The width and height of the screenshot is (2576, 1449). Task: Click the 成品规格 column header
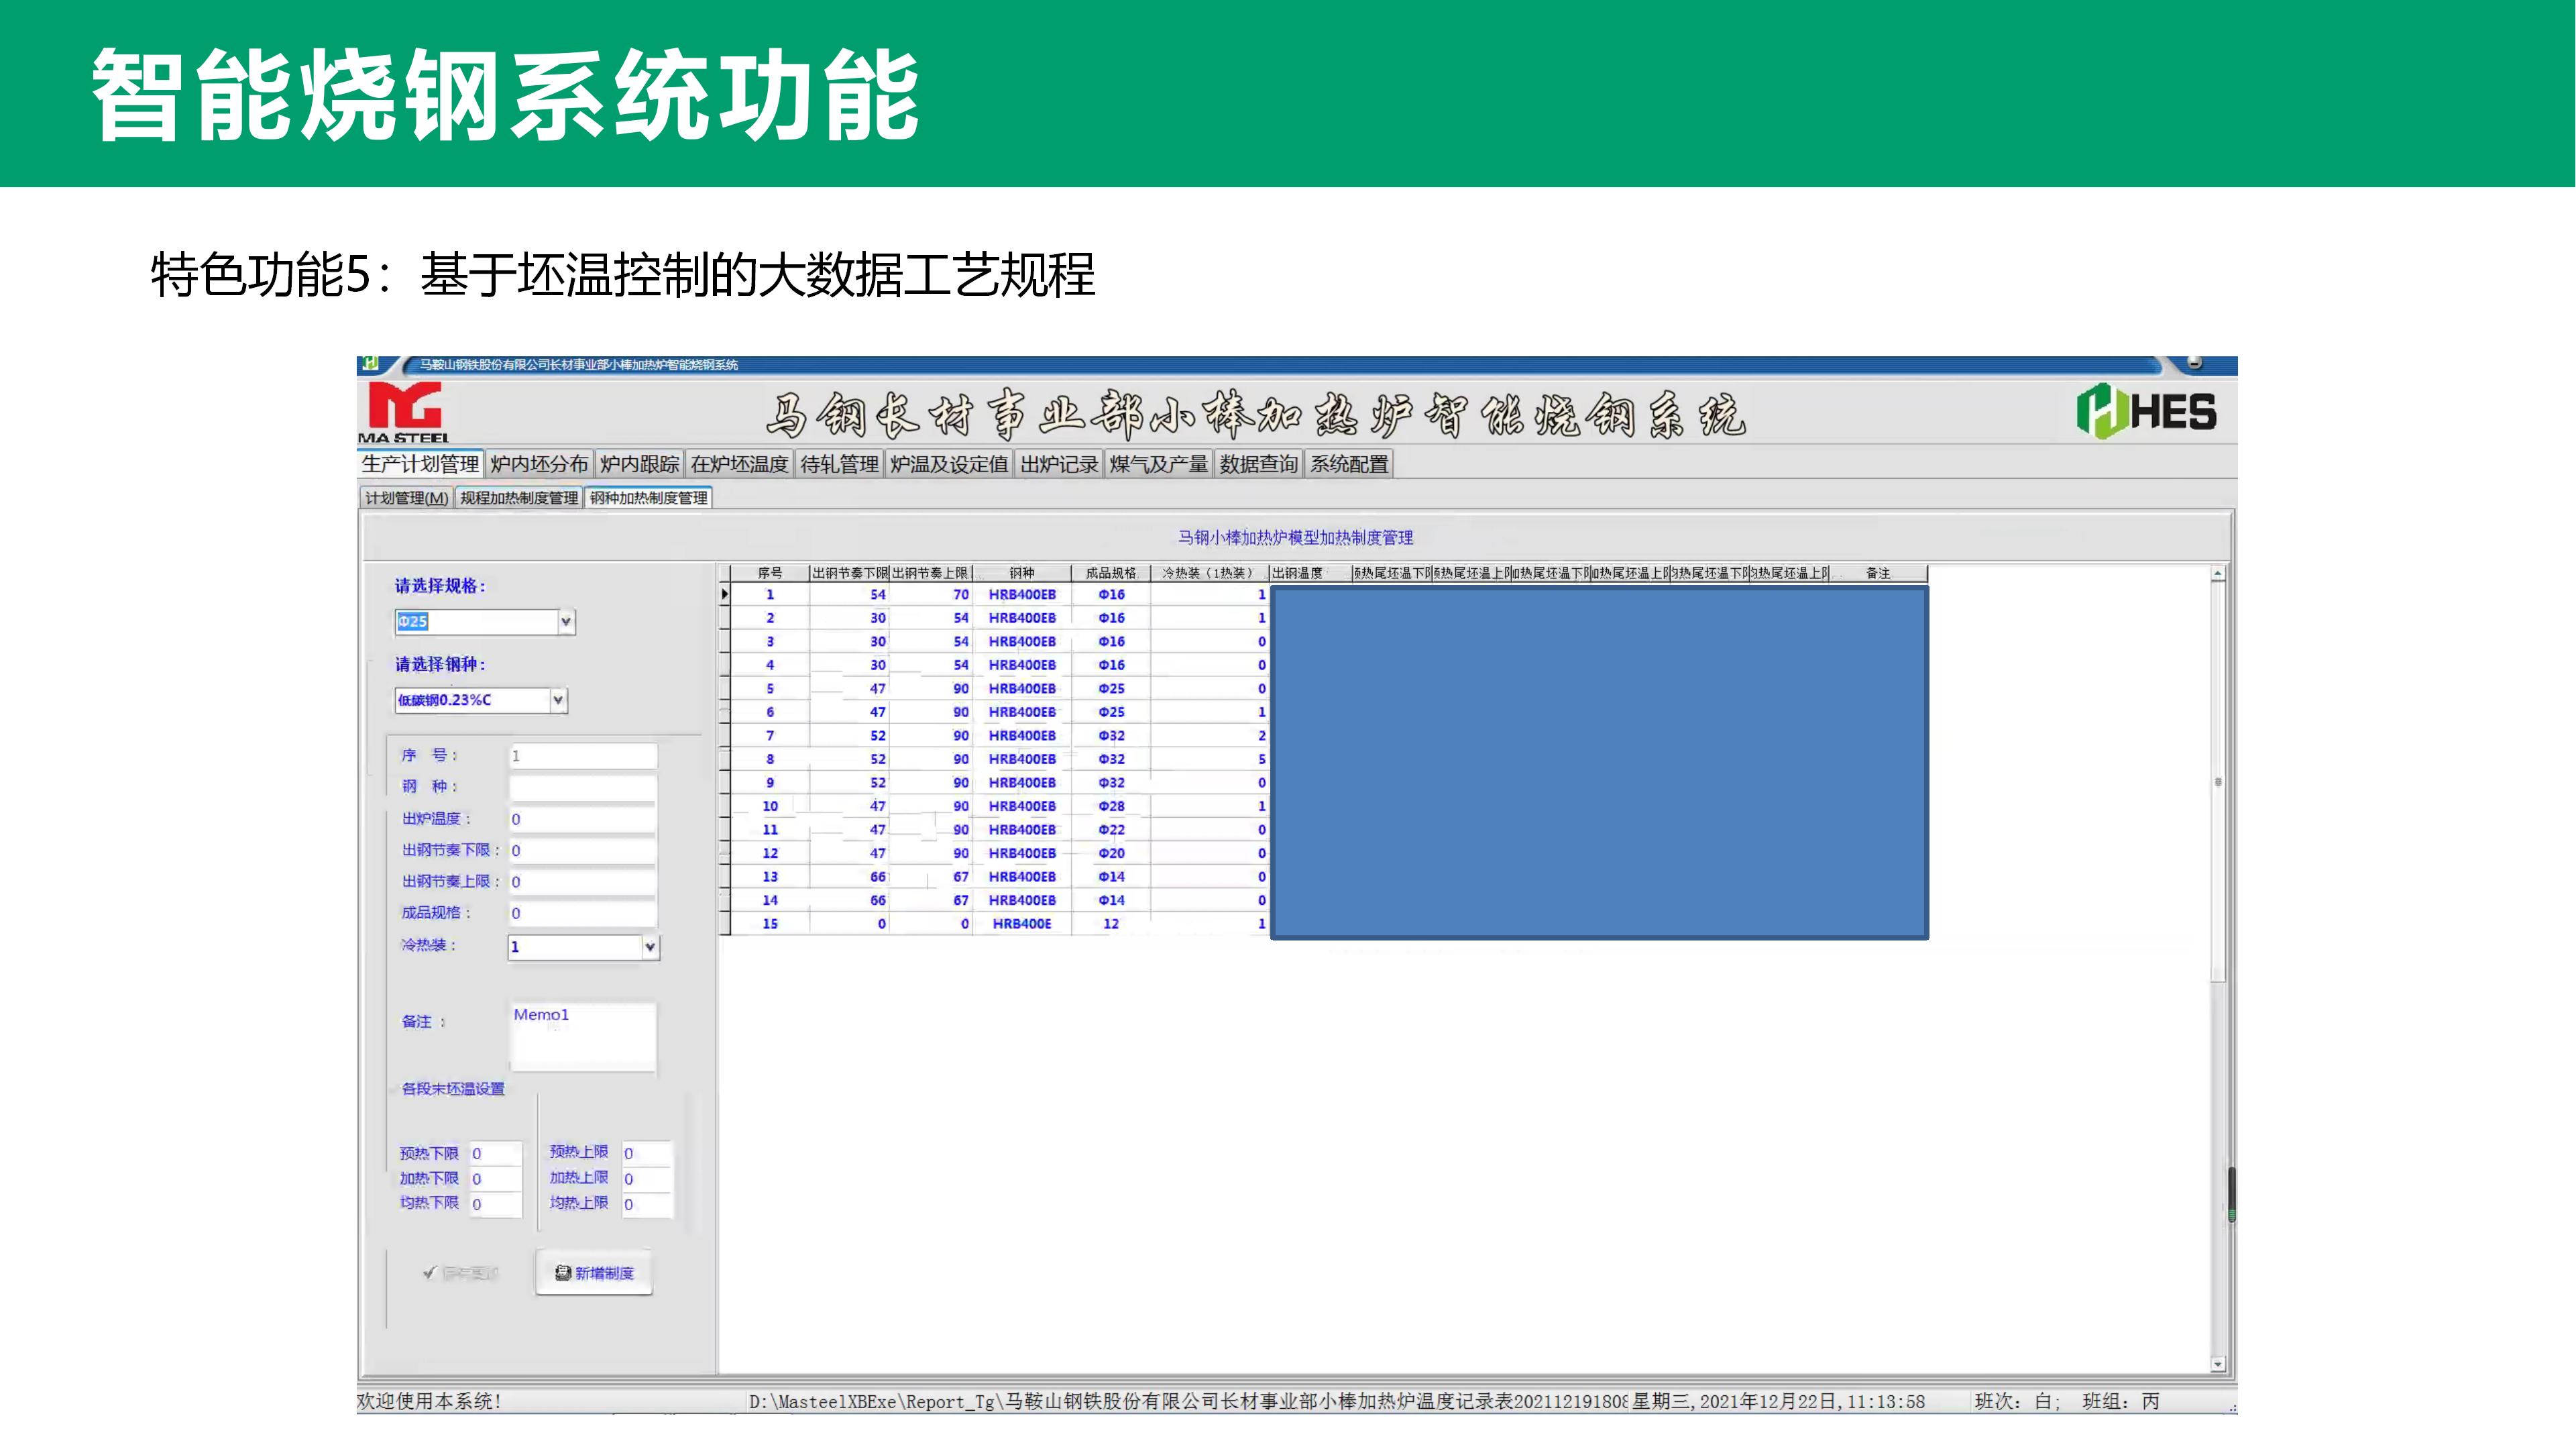coord(1111,573)
